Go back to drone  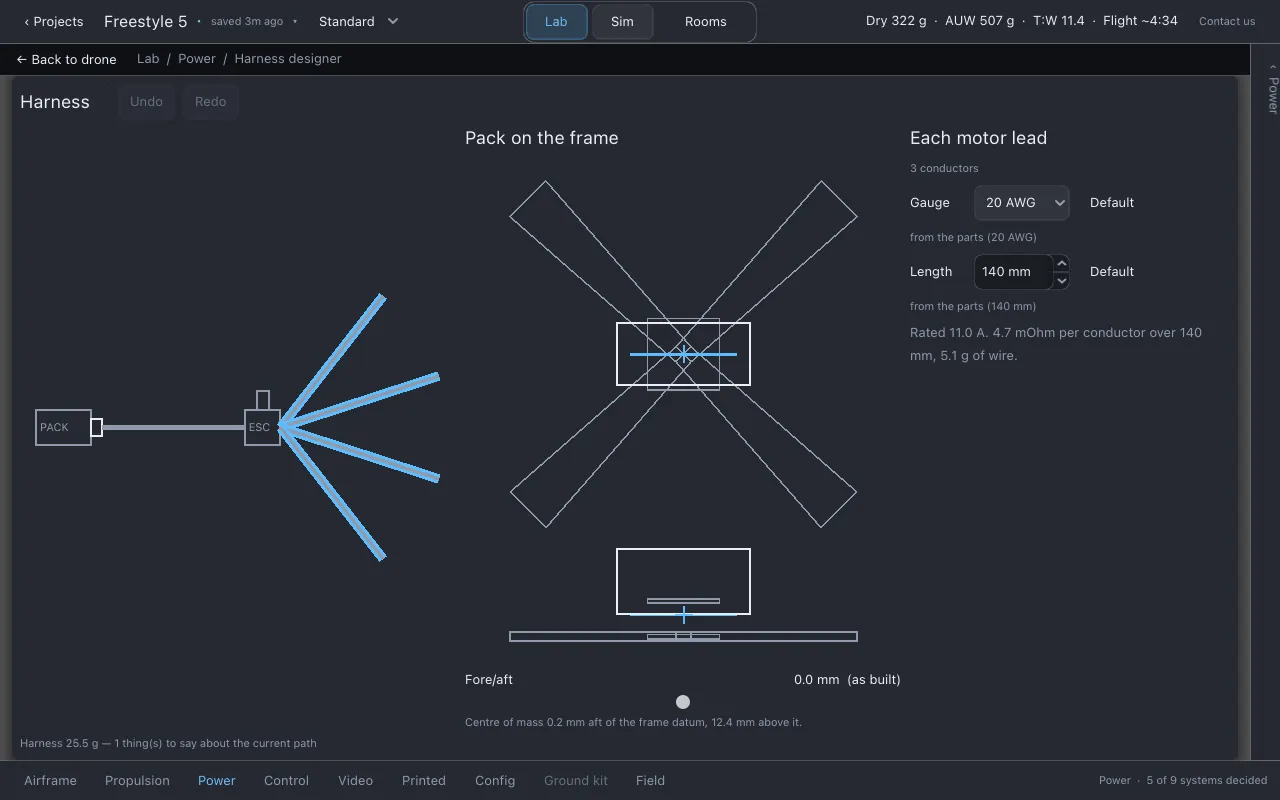tap(66, 59)
